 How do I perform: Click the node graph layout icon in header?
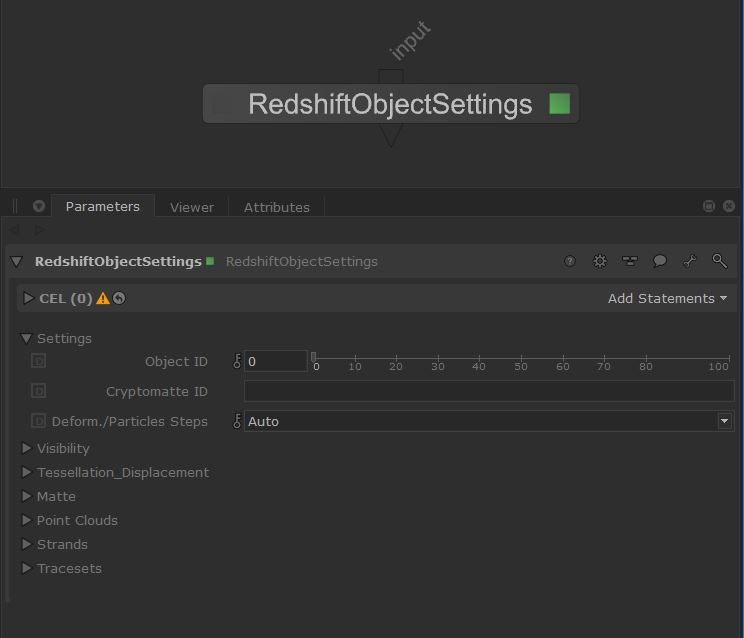pos(630,261)
